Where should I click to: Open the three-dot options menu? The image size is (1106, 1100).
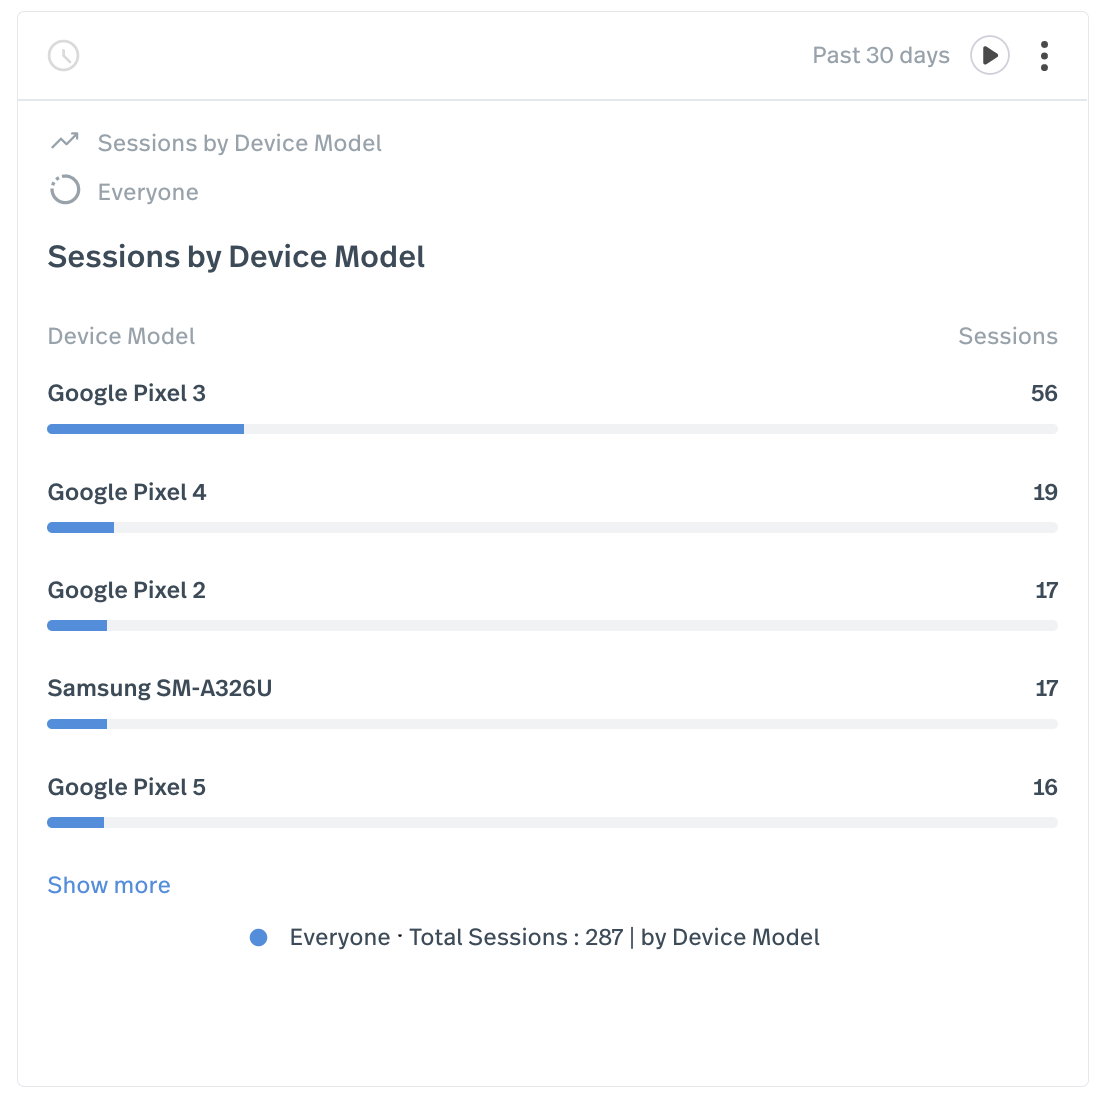point(1044,56)
